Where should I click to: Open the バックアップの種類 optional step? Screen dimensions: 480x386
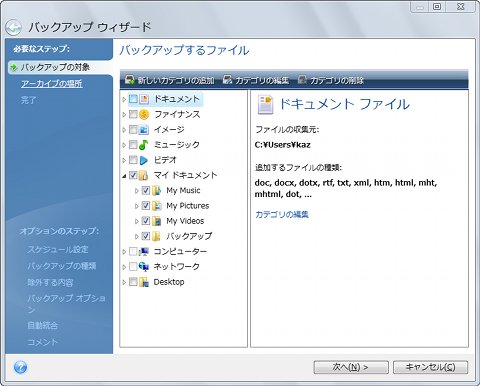click(62, 266)
